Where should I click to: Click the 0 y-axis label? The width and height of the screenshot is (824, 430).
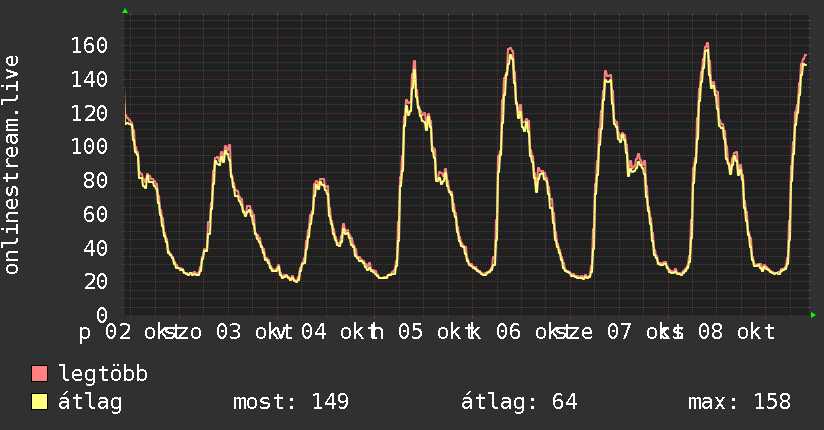[102, 315]
